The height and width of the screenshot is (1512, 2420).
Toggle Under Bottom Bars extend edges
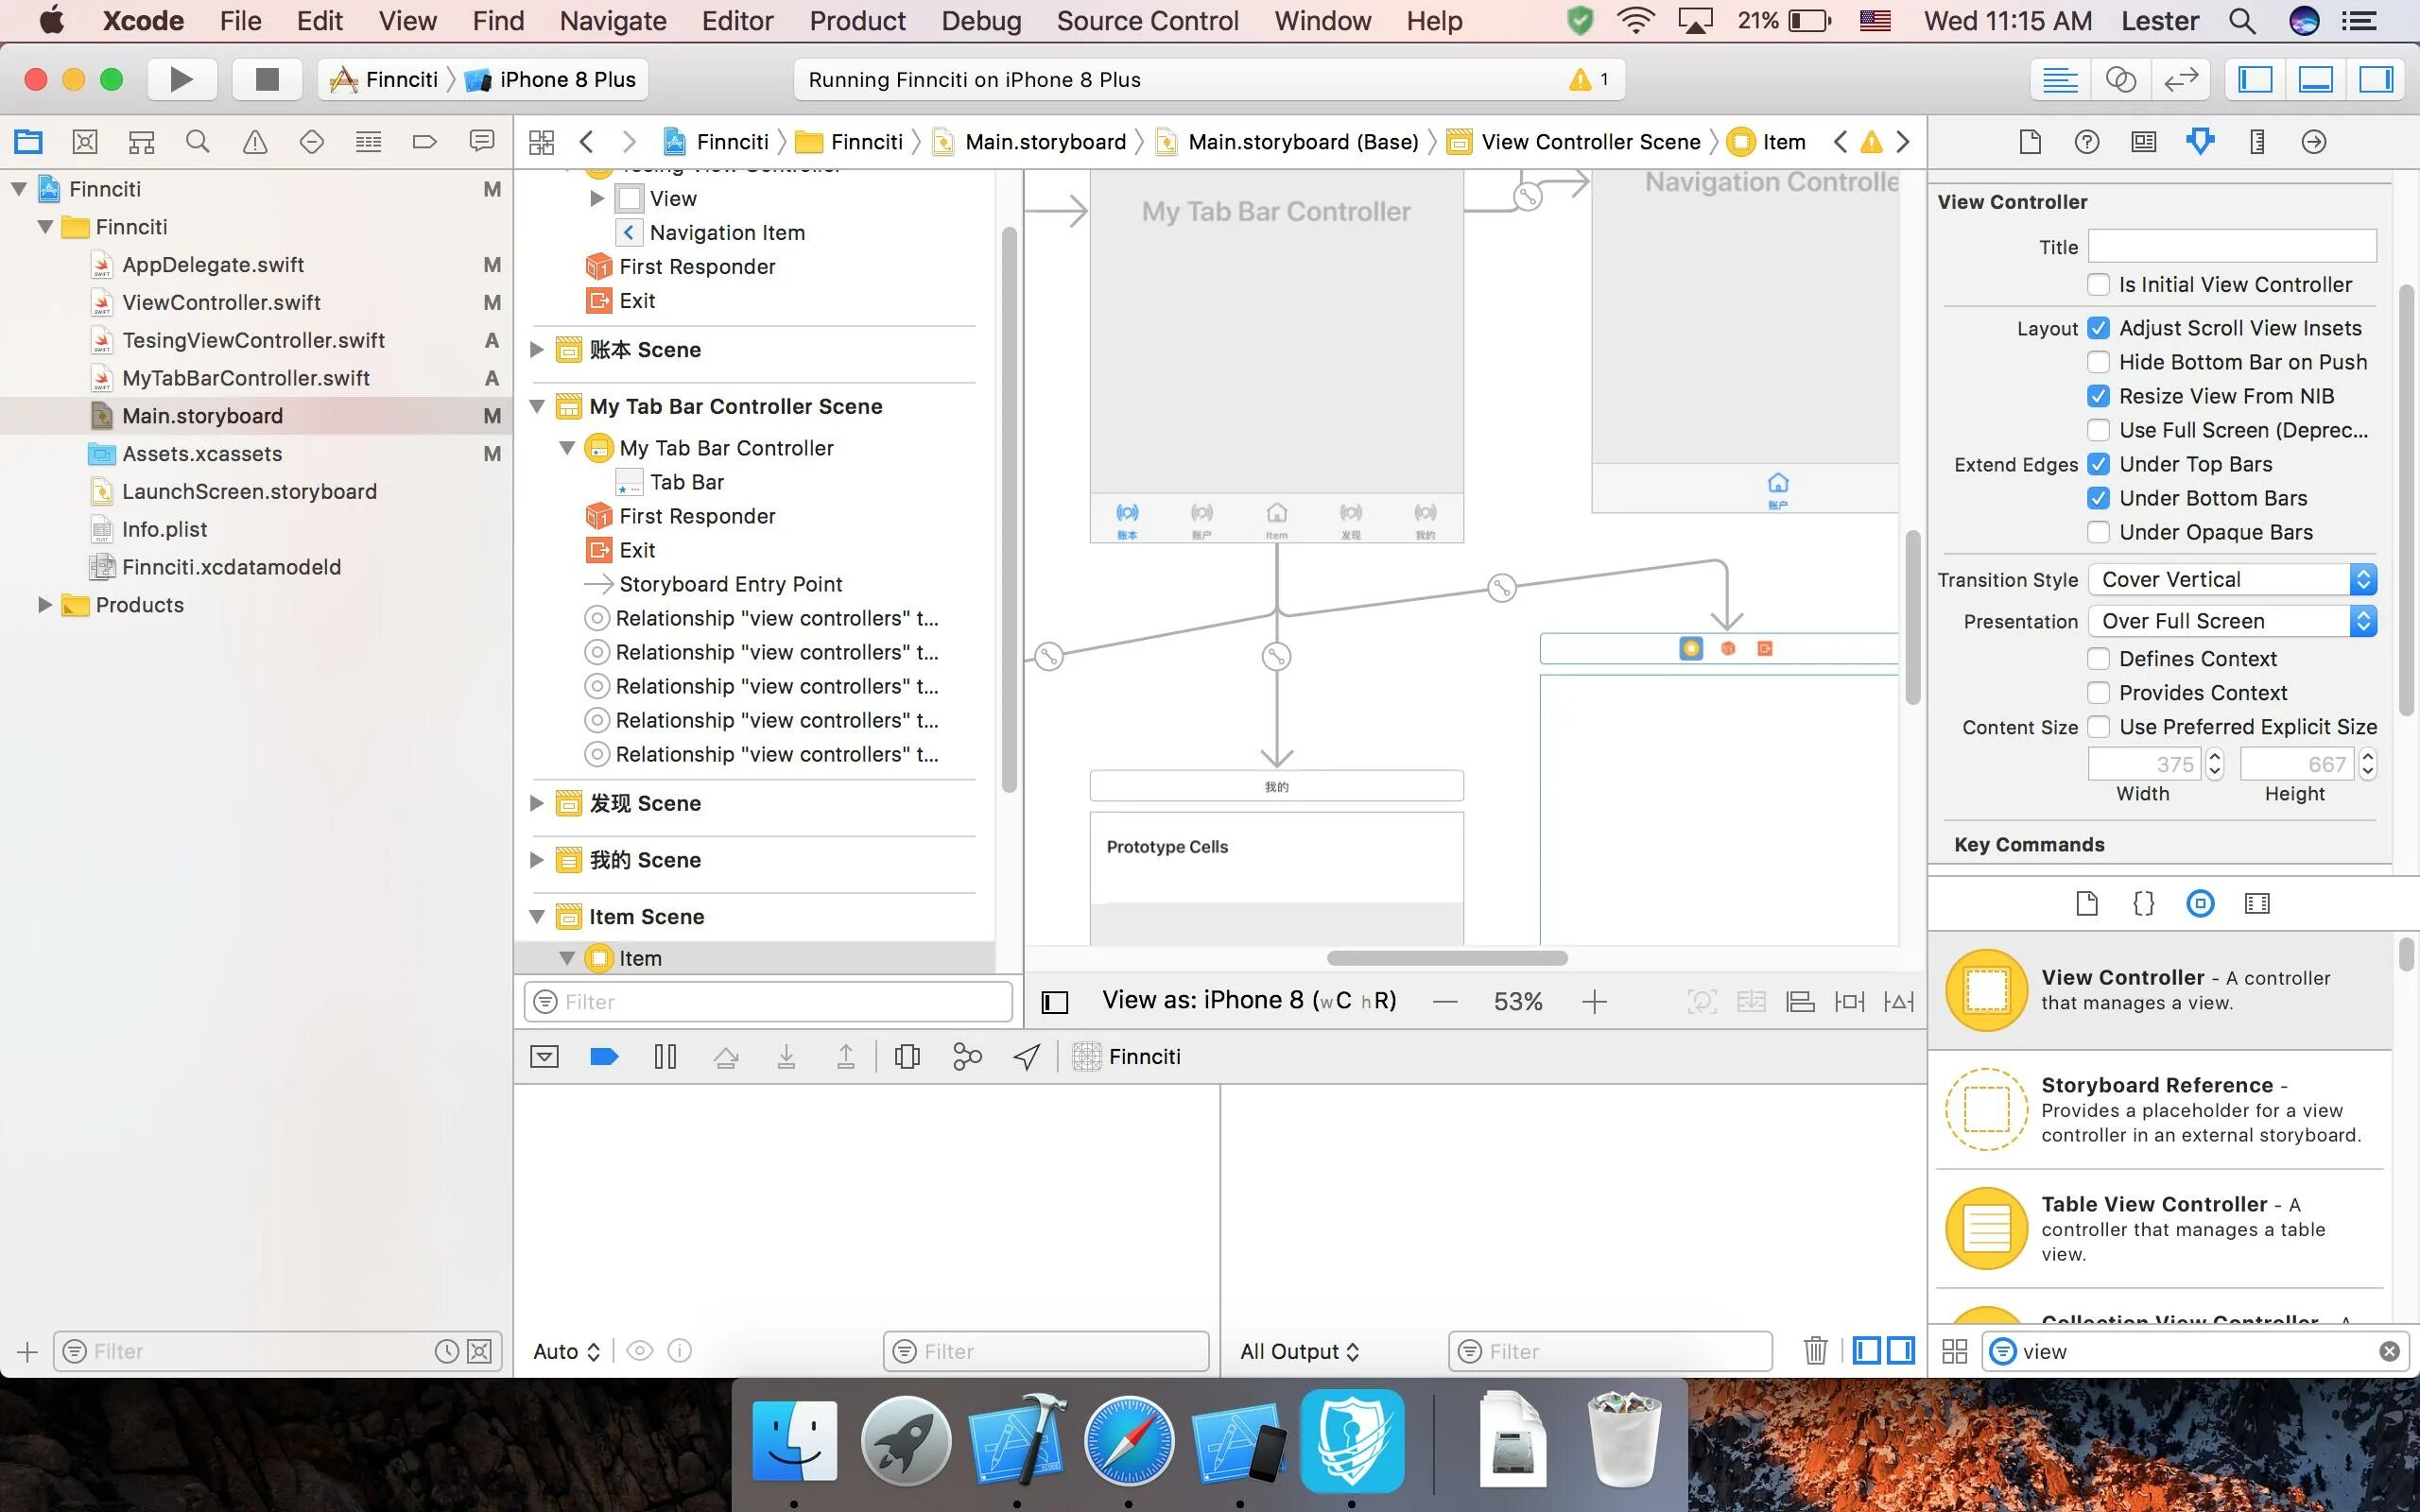coord(2100,498)
